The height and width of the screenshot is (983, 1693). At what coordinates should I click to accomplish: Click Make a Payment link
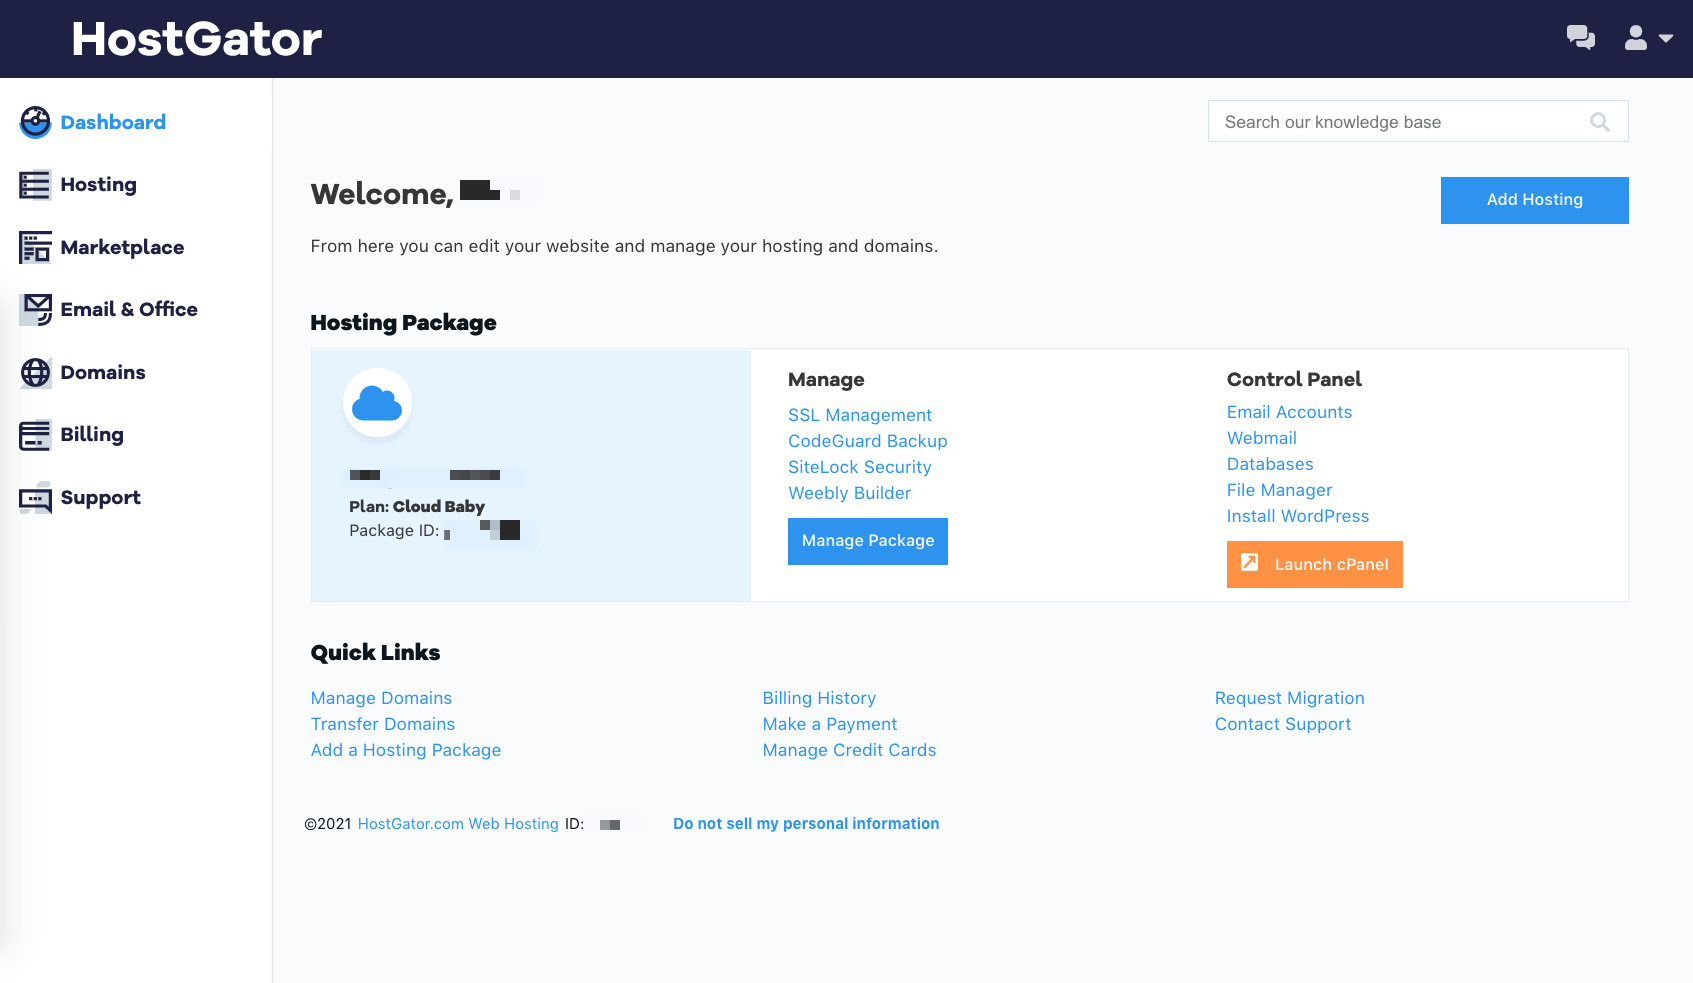pos(830,724)
